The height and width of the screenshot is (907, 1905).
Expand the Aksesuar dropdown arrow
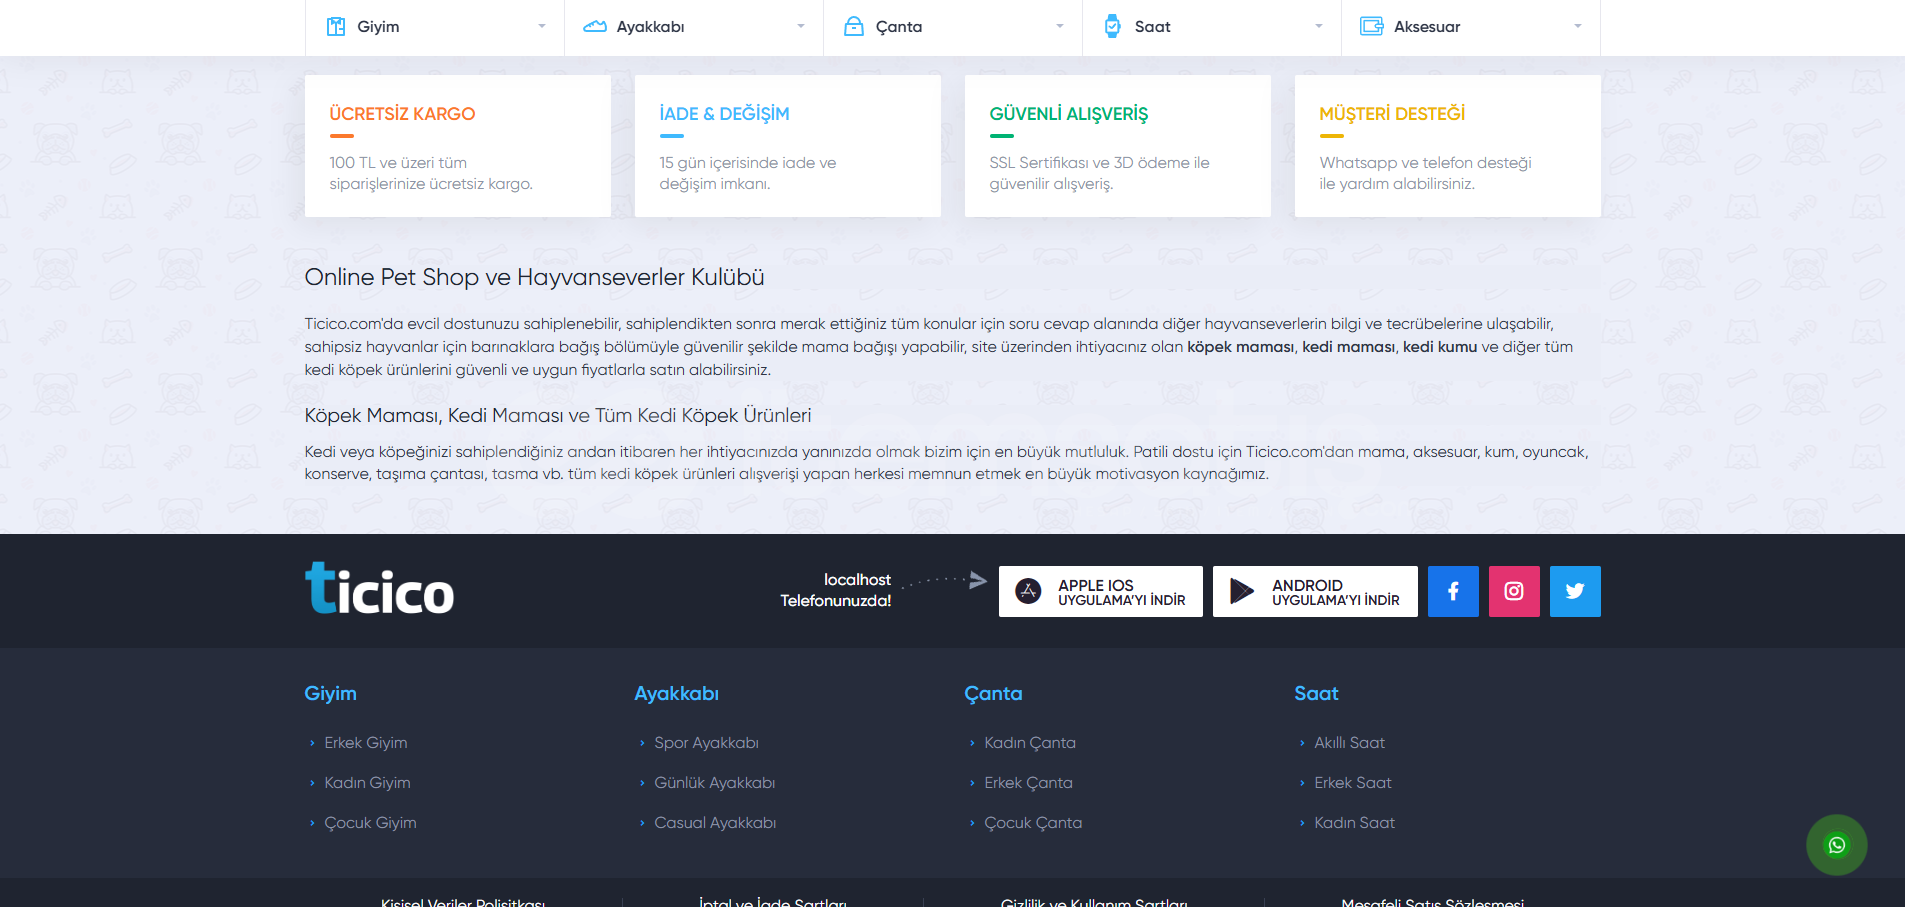coord(1578,27)
